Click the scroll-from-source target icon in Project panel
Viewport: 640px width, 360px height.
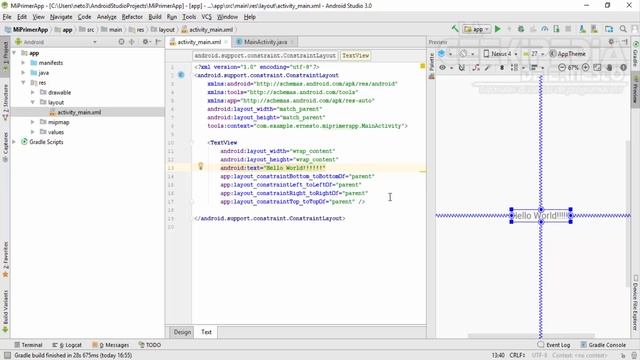click(121, 42)
